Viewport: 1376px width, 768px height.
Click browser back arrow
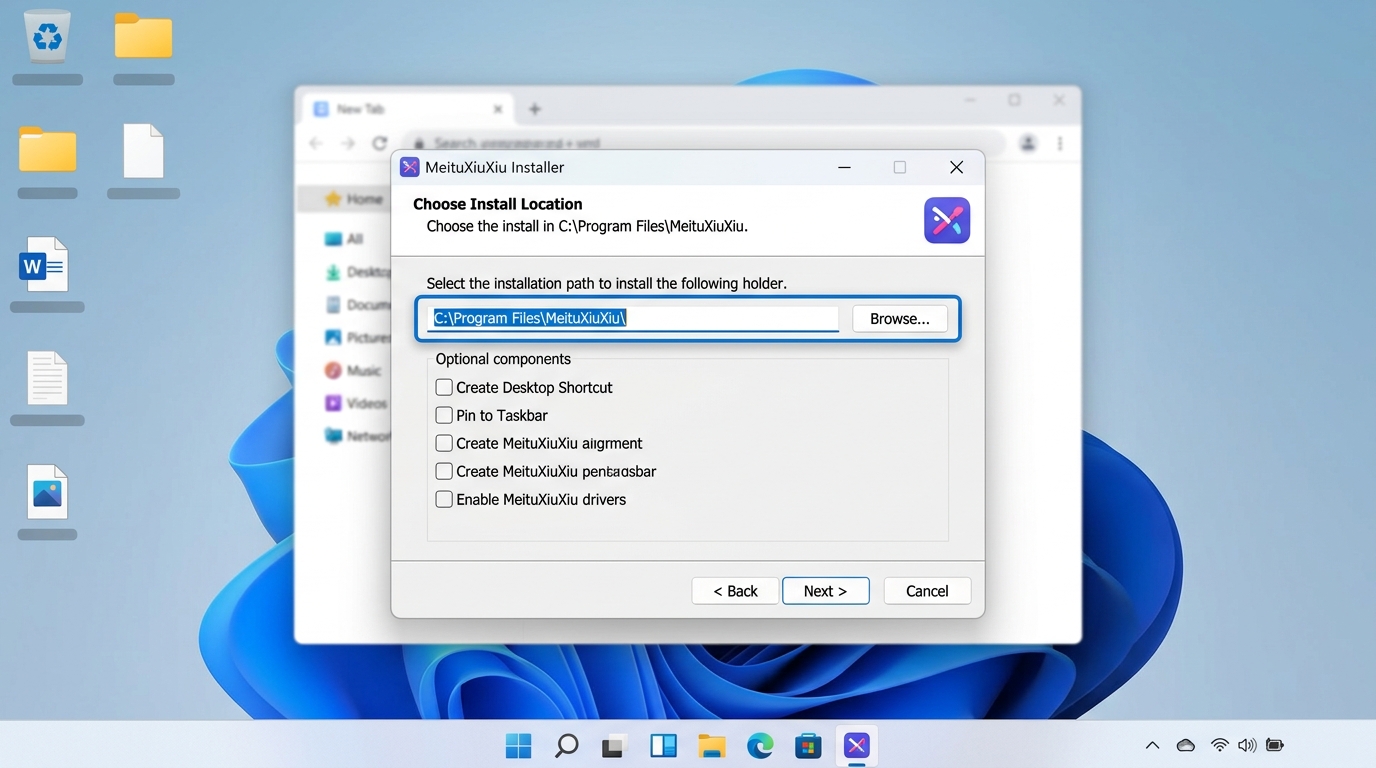coord(316,143)
